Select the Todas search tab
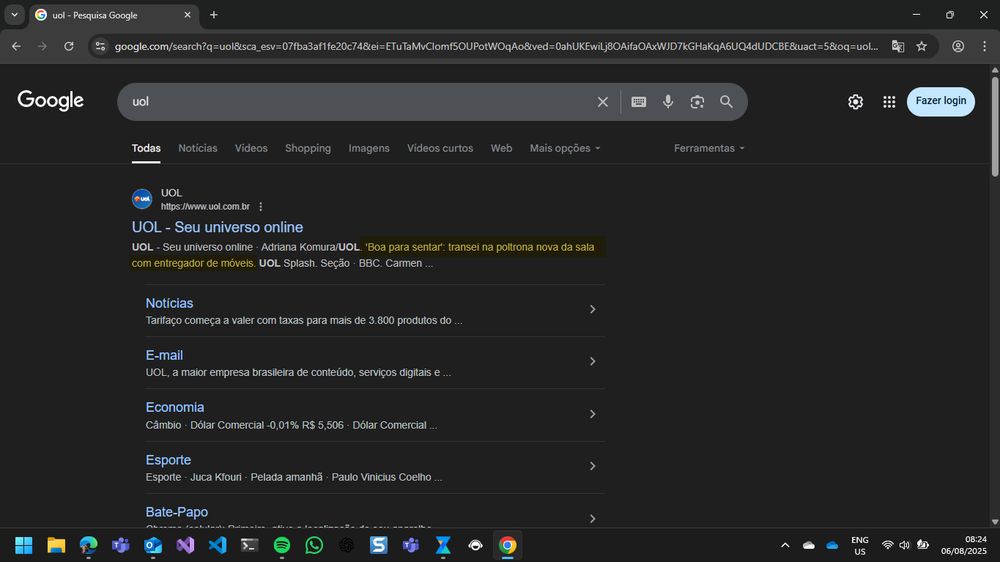The height and width of the screenshot is (562, 1000). click(x=146, y=148)
